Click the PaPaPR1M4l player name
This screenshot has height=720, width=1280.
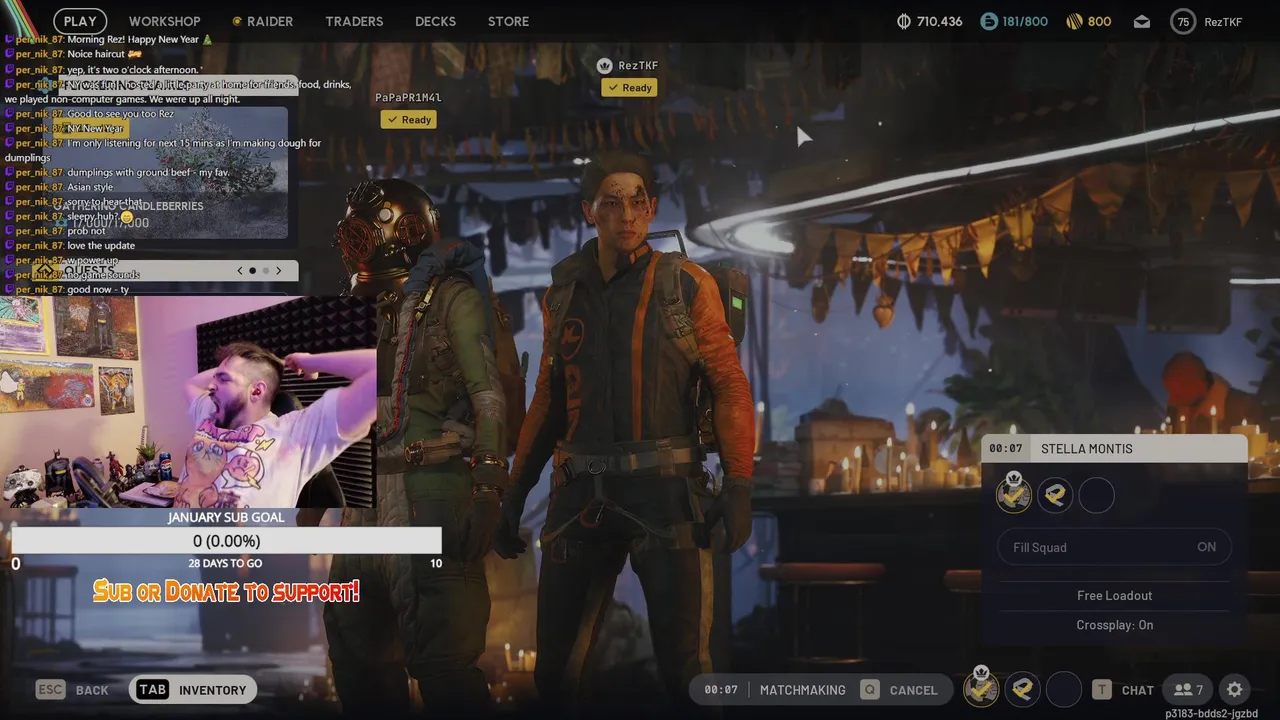click(408, 98)
